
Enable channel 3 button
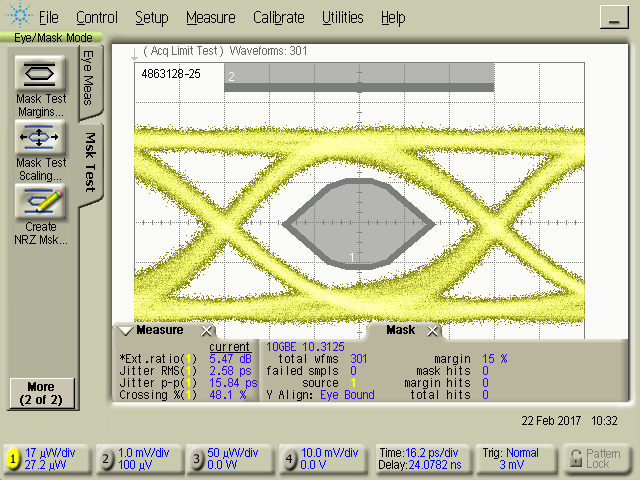tap(197, 459)
